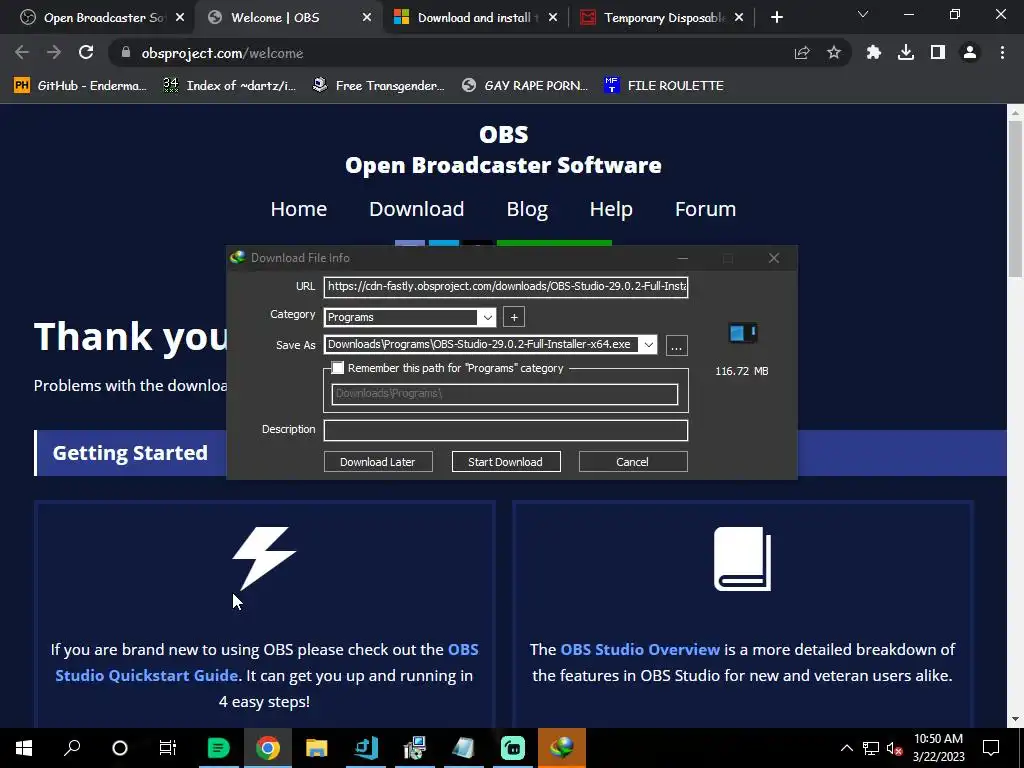Screen dimensions: 1024x768
Task: Open the Index of ~dartz bookmark
Action: coord(229,86)
